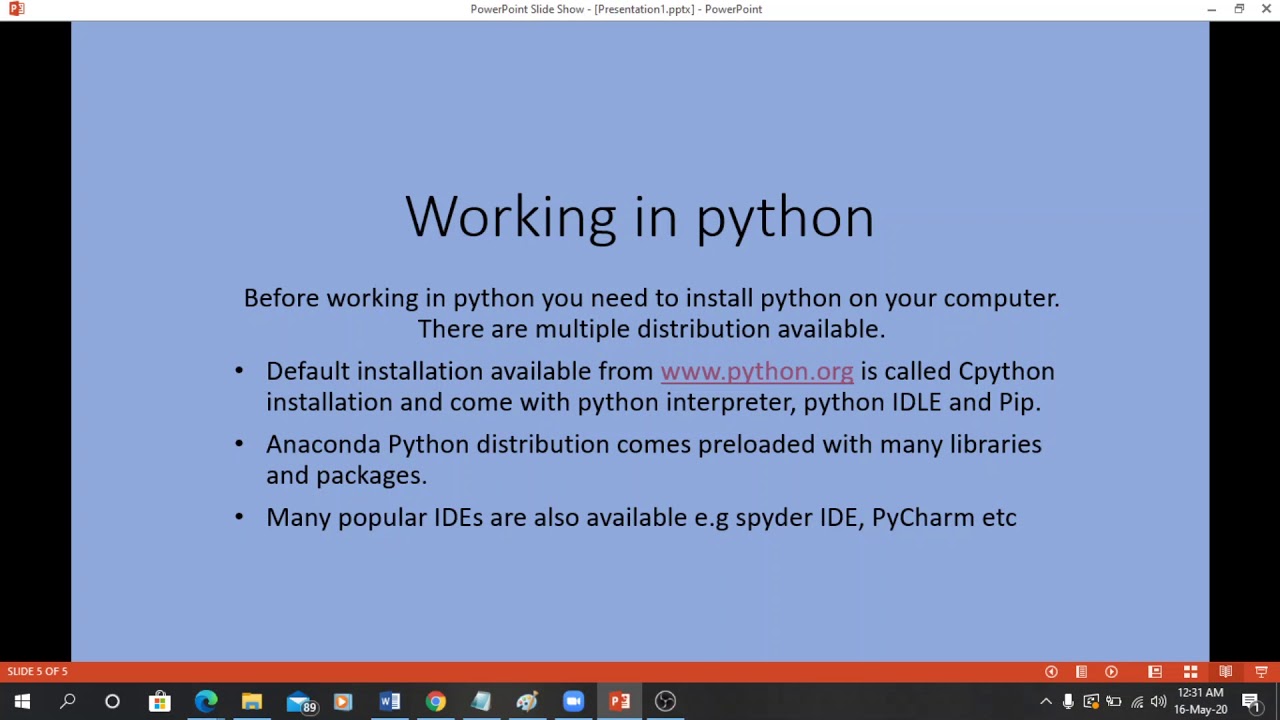The width and height of the screenshot is (1280, 720).
Task: Open Wi-Fi network settings in tray
Action: coord(1137,701)
